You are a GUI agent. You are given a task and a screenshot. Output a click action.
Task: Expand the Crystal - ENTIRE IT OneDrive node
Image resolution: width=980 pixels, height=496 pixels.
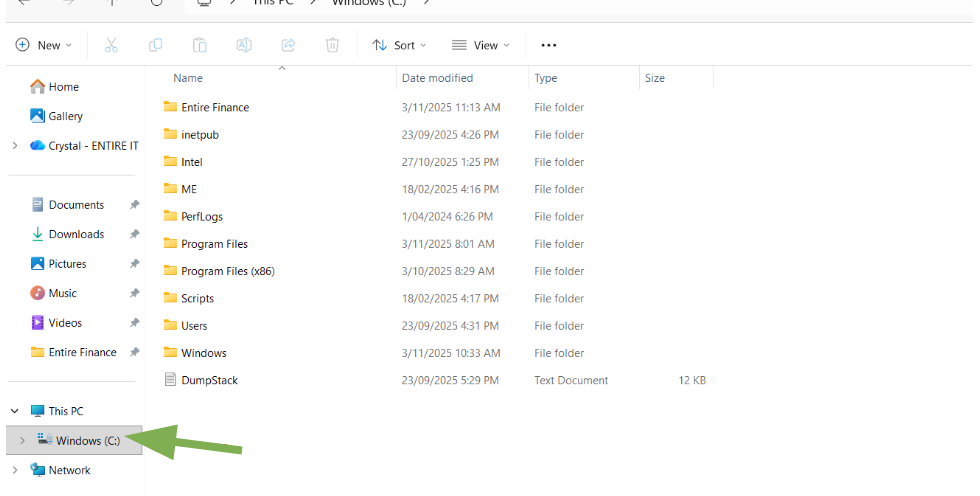point(15,146)
